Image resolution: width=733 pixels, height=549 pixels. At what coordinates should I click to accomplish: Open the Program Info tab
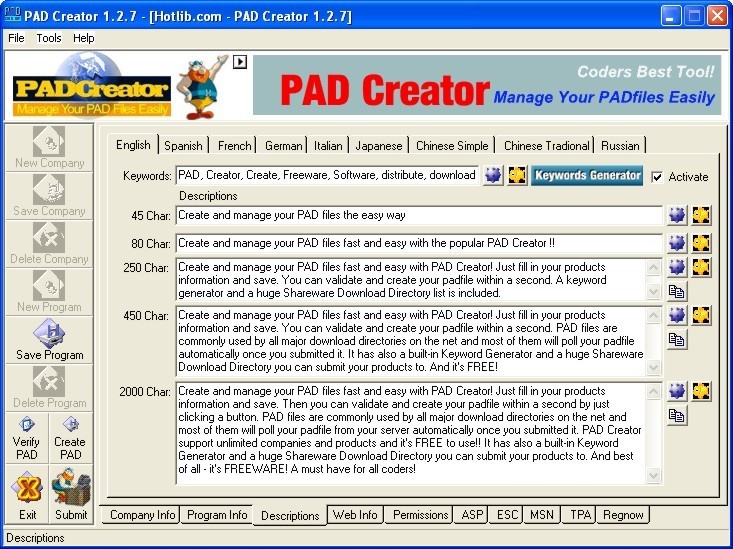[x=217, y=515]
